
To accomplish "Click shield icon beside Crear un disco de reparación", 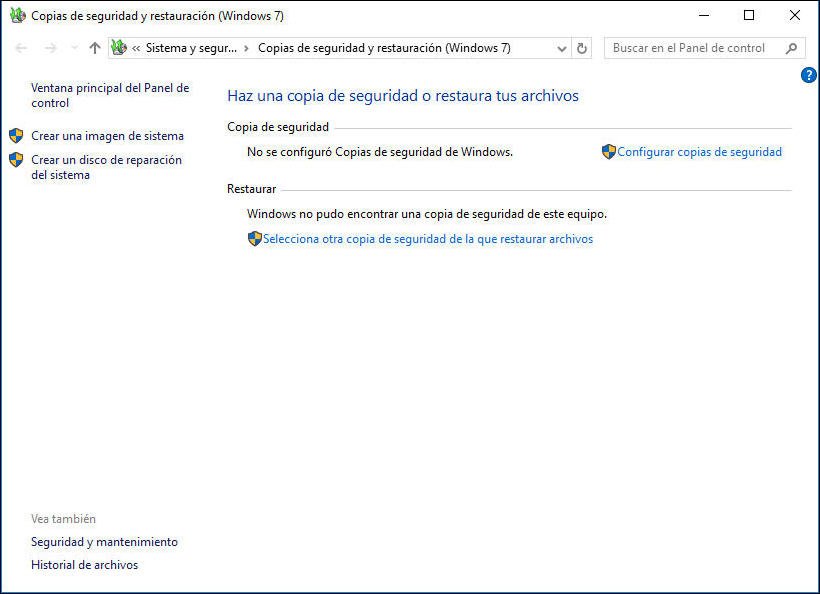I will point(16,160).
